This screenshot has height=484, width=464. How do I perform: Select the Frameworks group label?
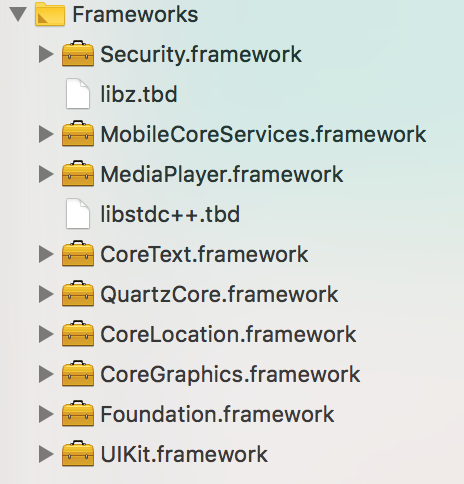pos(135,14)
